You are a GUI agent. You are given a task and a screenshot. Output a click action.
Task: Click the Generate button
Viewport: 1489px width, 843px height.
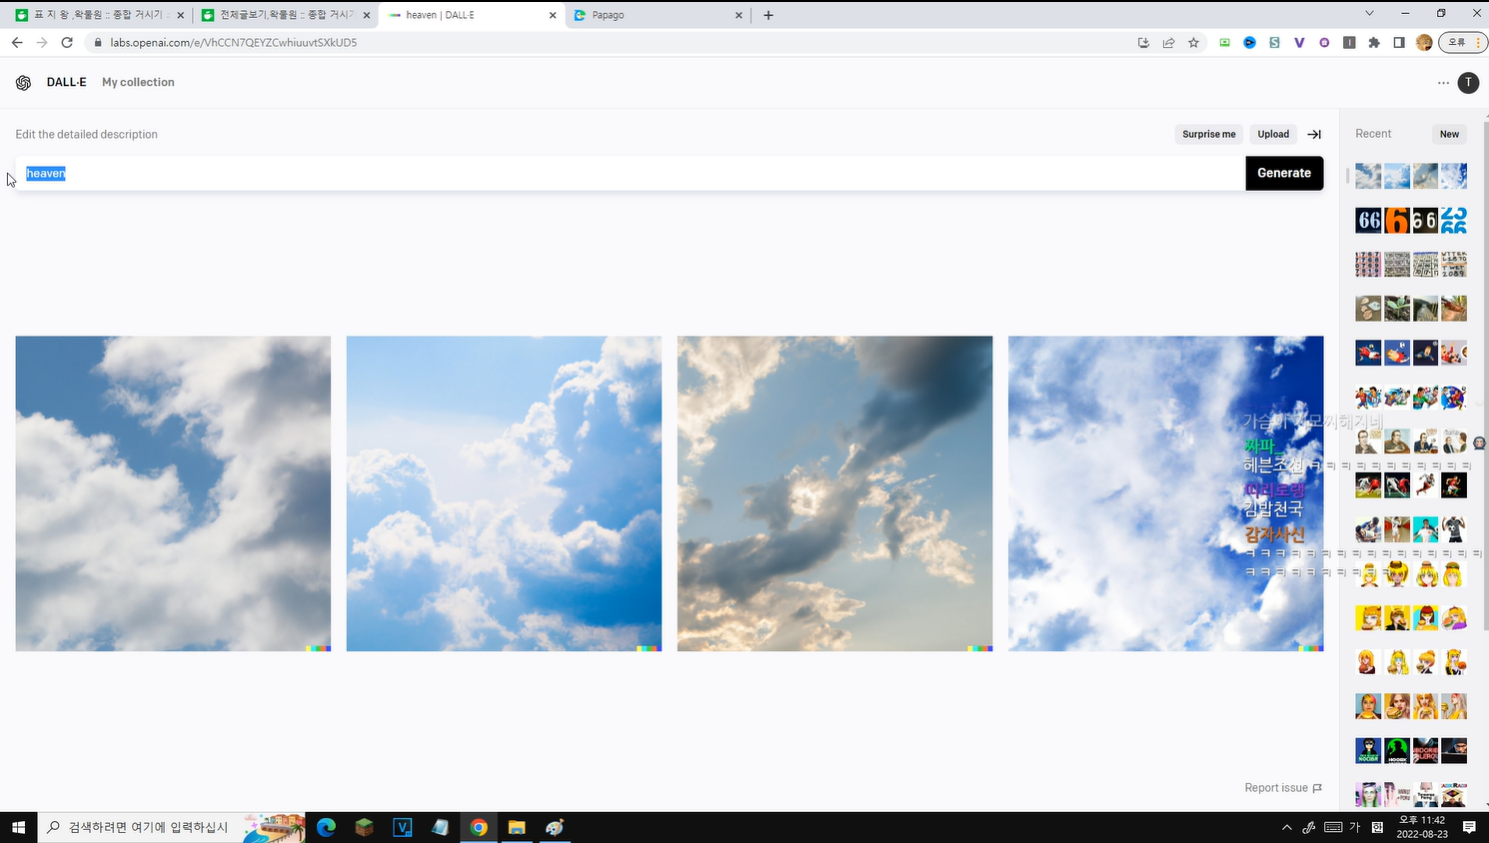[x=1284, y=173]
